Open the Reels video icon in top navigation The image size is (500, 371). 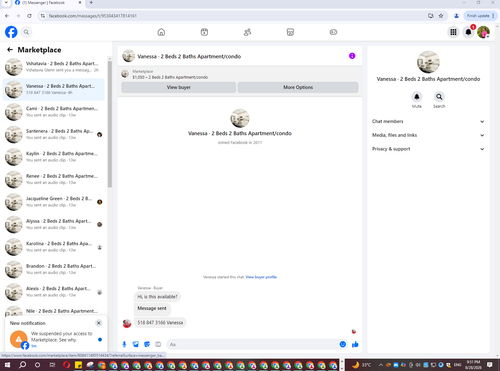click(204, 32)
